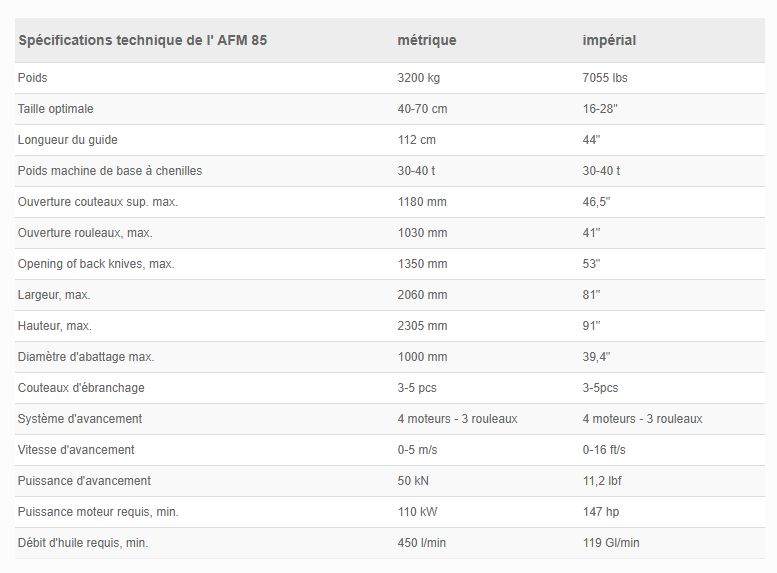Image resolution: width=777 pixels, height=573 pixels.
Task: Click the '450 l/min' oil flow value
Action: [x=421, y=543]
